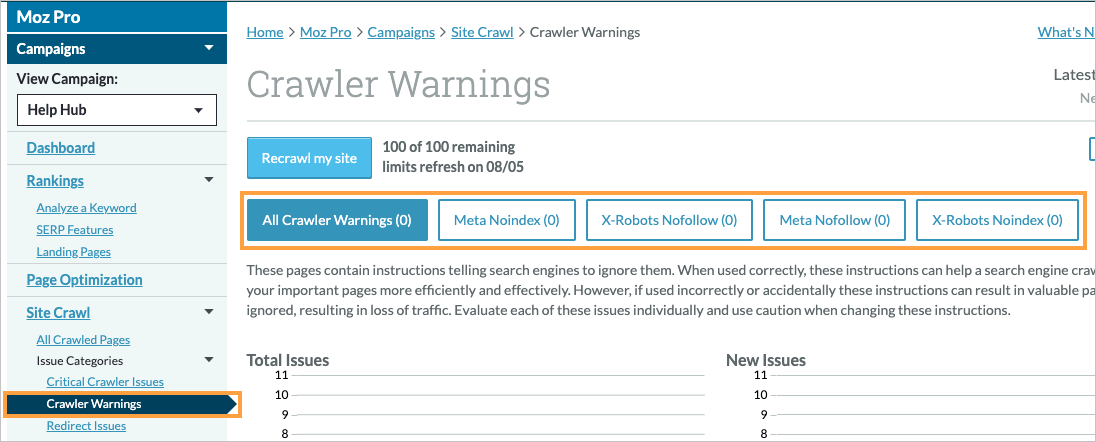Select Critical Crawler Issues
This screenshot has height=442, width=1096.
pyautogui.click(x=105, y=382)
